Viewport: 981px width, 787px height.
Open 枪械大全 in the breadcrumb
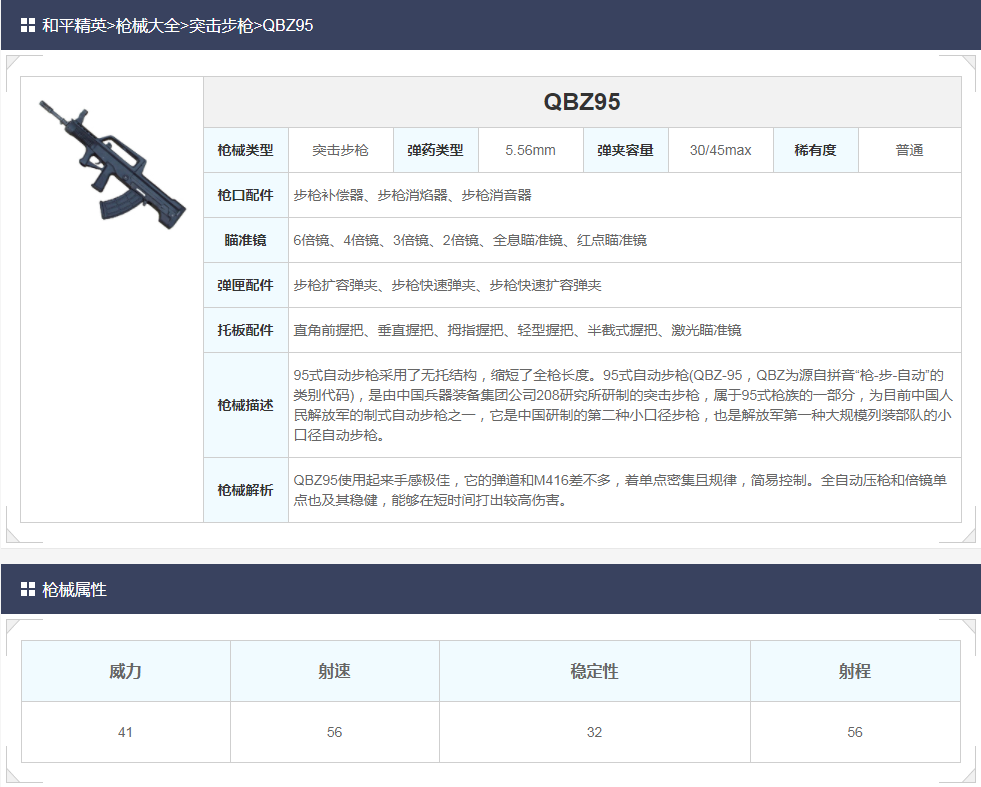(148, 26)
